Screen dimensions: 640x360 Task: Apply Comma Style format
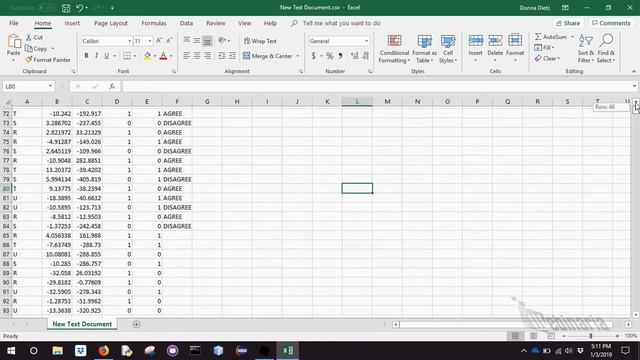point(340,56)
